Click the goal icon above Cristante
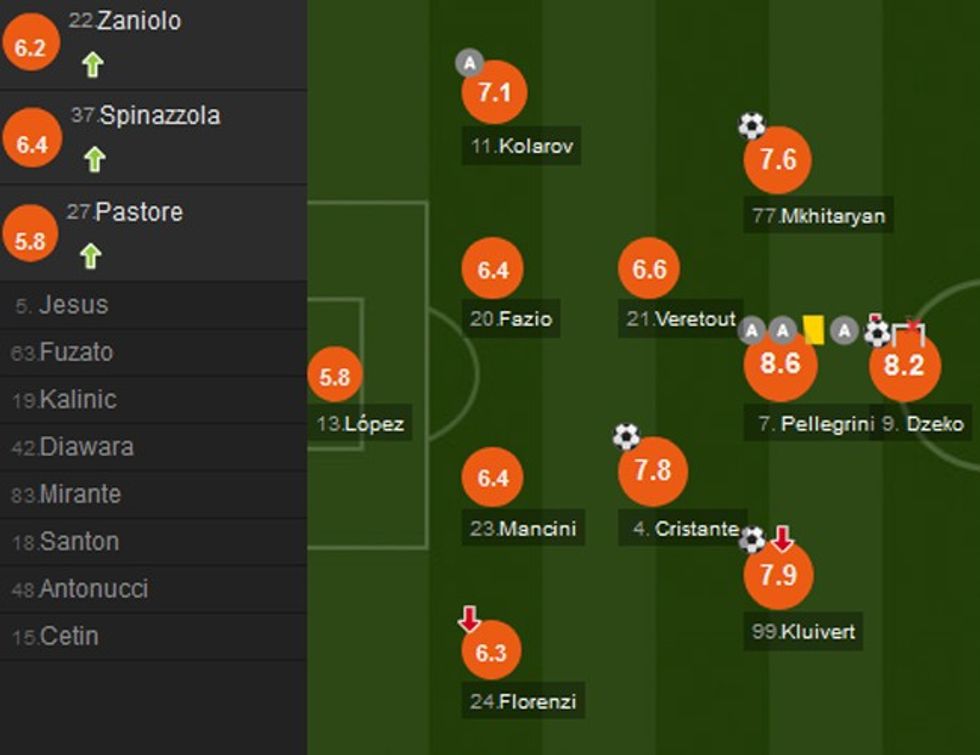 pyautogui.click(x=624, y=436)
